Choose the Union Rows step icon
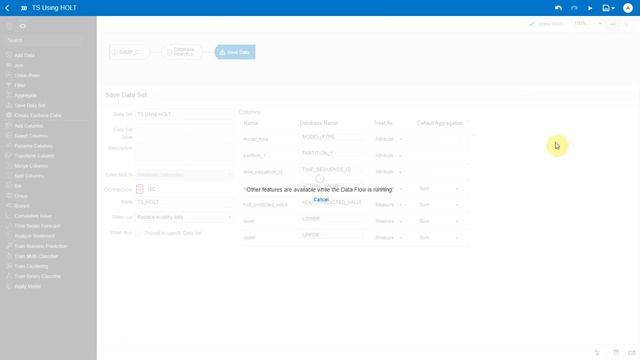This screenshot has height=360, width=640. click(x=9, y=75)
